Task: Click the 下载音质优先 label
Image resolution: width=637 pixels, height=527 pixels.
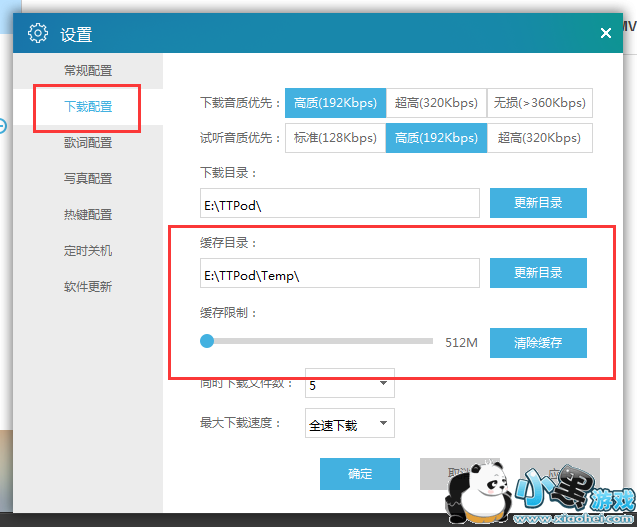Action: (240, 103)
